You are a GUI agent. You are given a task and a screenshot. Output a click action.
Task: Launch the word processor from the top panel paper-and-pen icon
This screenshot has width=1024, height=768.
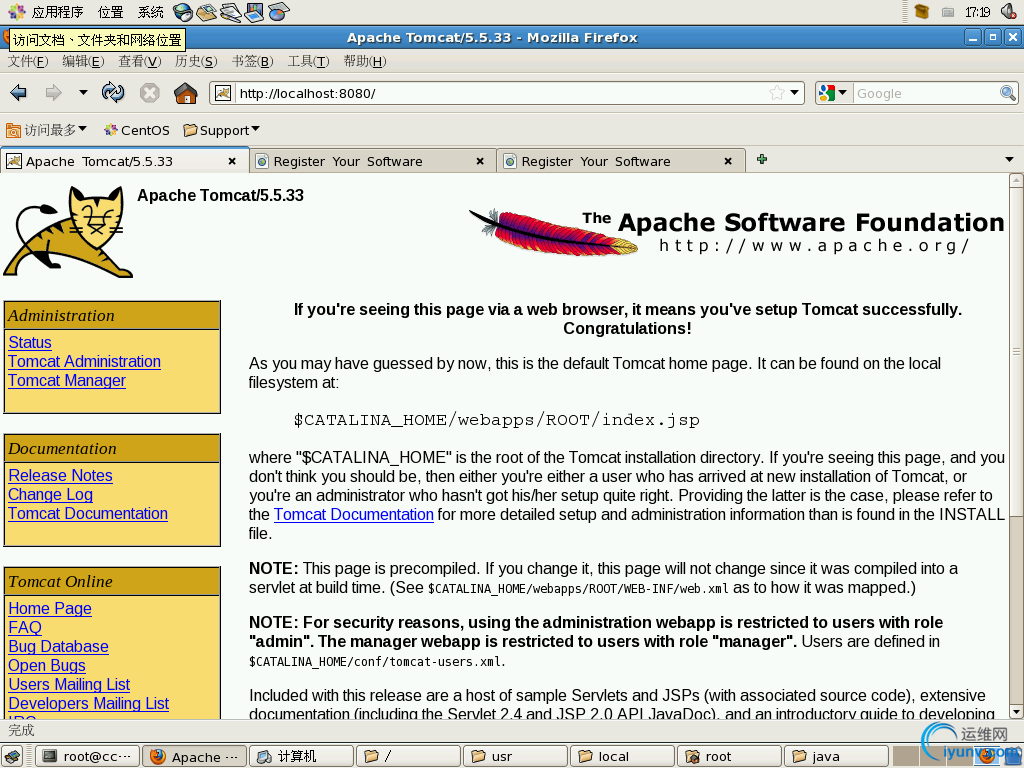point(231,12)
